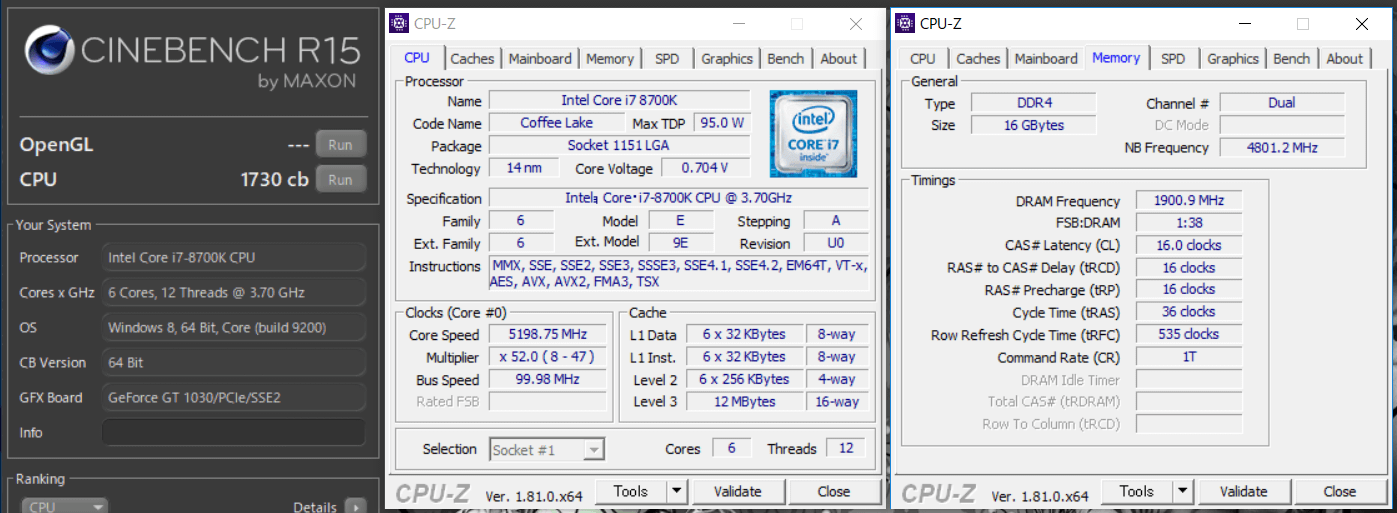Click the '1900.9 MHz' DRAM frequency value
1397x513 pixels.
pyautogui.click(x=1189, y=201)
